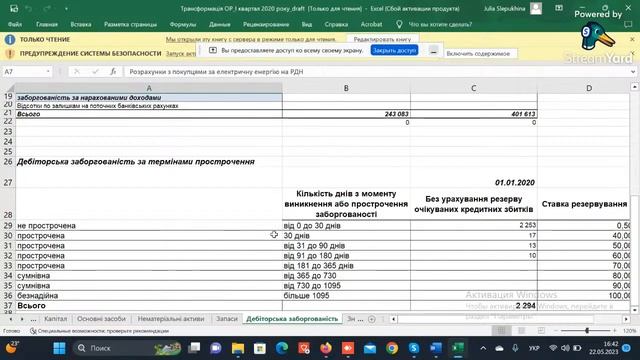Click the formula bar text
Image resolution: width=640 pixels, height=360 pixels.
pyautogui.click(x=216, y=72)
